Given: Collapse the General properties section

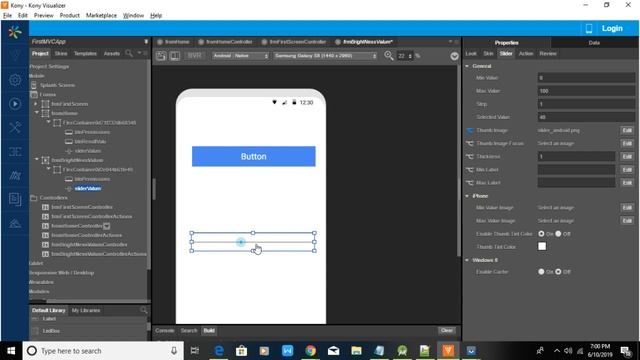Looking at the screenshot, I should pyautogui.click(x=467, y=66).
